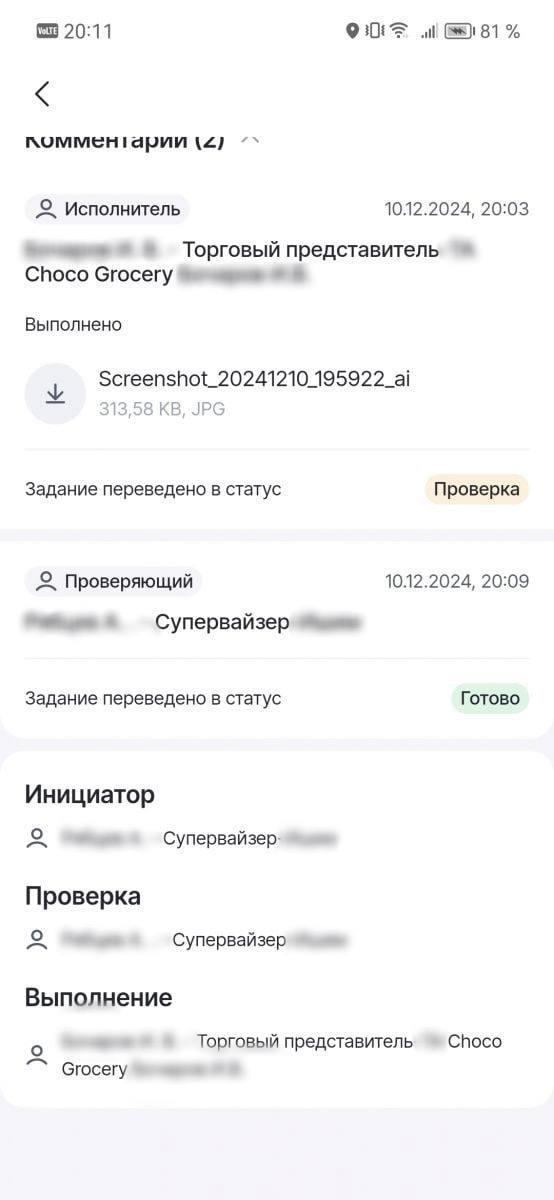The width and height of the screenshot is (554, 1200).
Task: Tap the vibrate mode status icon
Action: pos(374,31)
